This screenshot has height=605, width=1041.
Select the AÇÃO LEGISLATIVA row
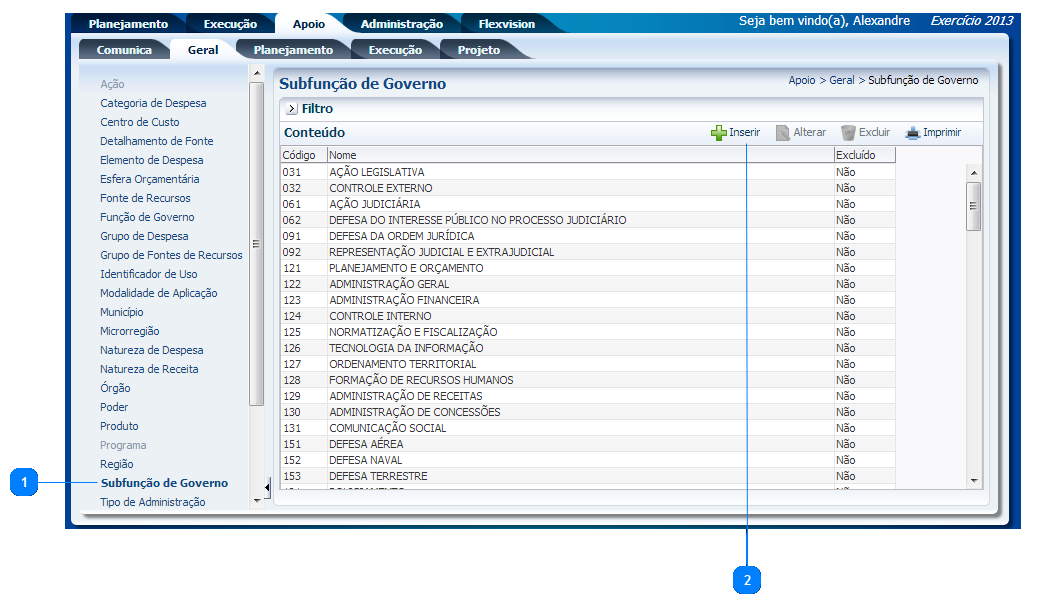click(376, 172)
